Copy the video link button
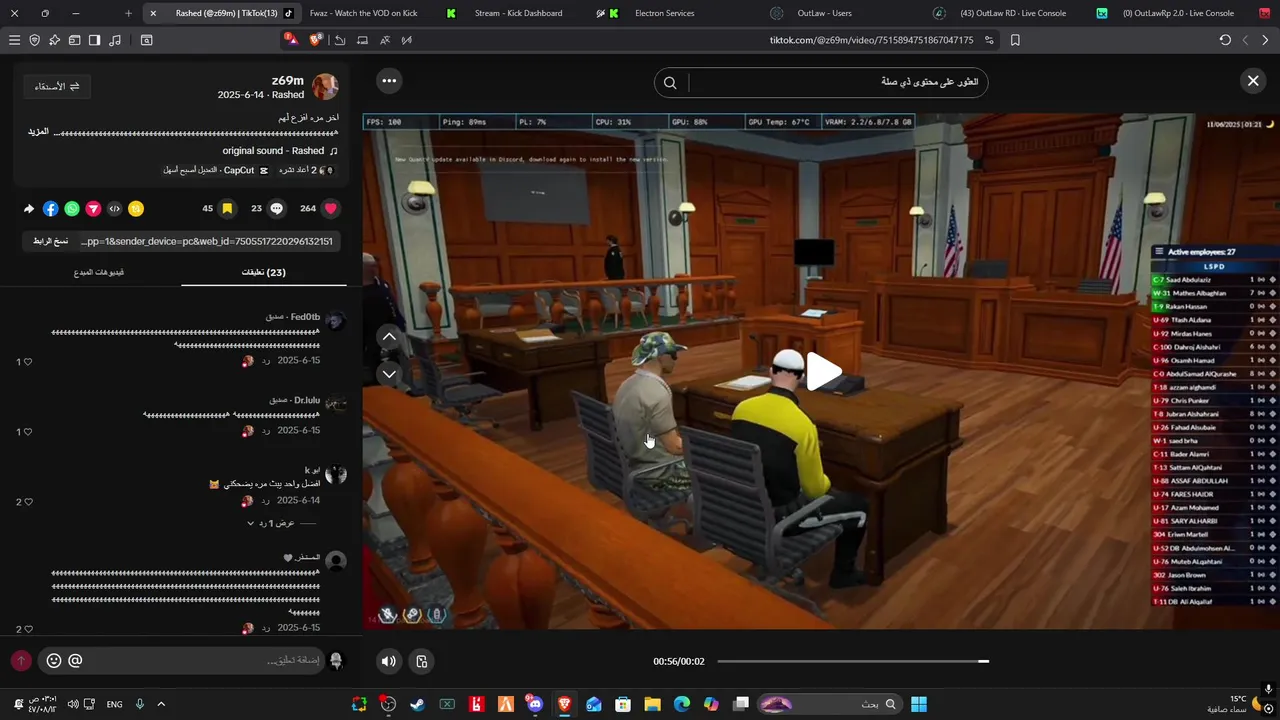Screen dimensions: 1280x720 tap(50, 241)
